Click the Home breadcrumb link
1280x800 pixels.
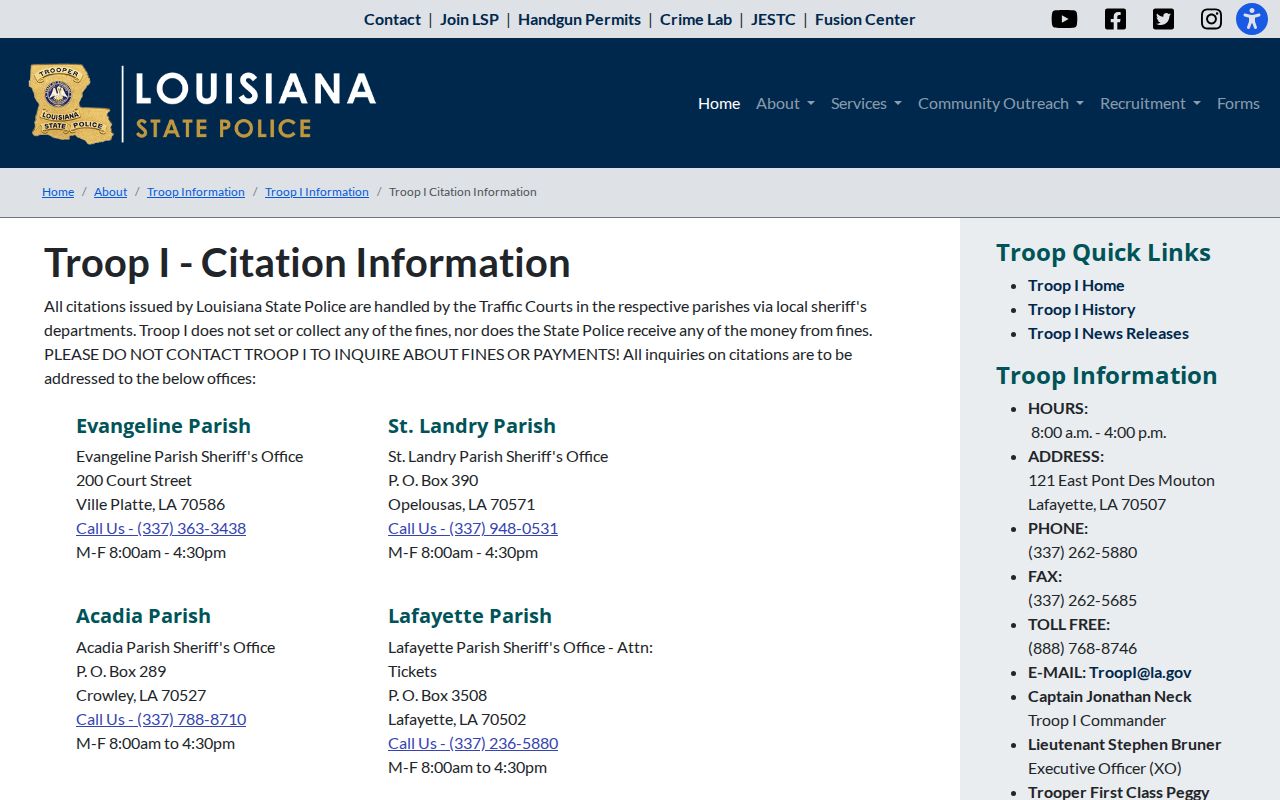[x=58, y=192]
